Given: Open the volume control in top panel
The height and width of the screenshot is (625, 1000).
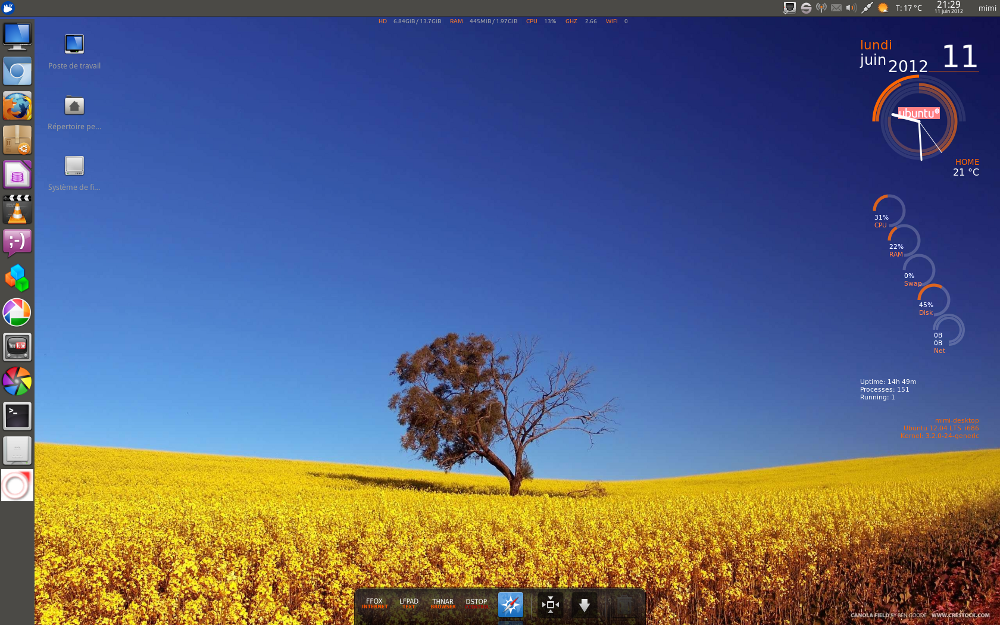Looking at the screenshot, I should (x=851, y=8).
